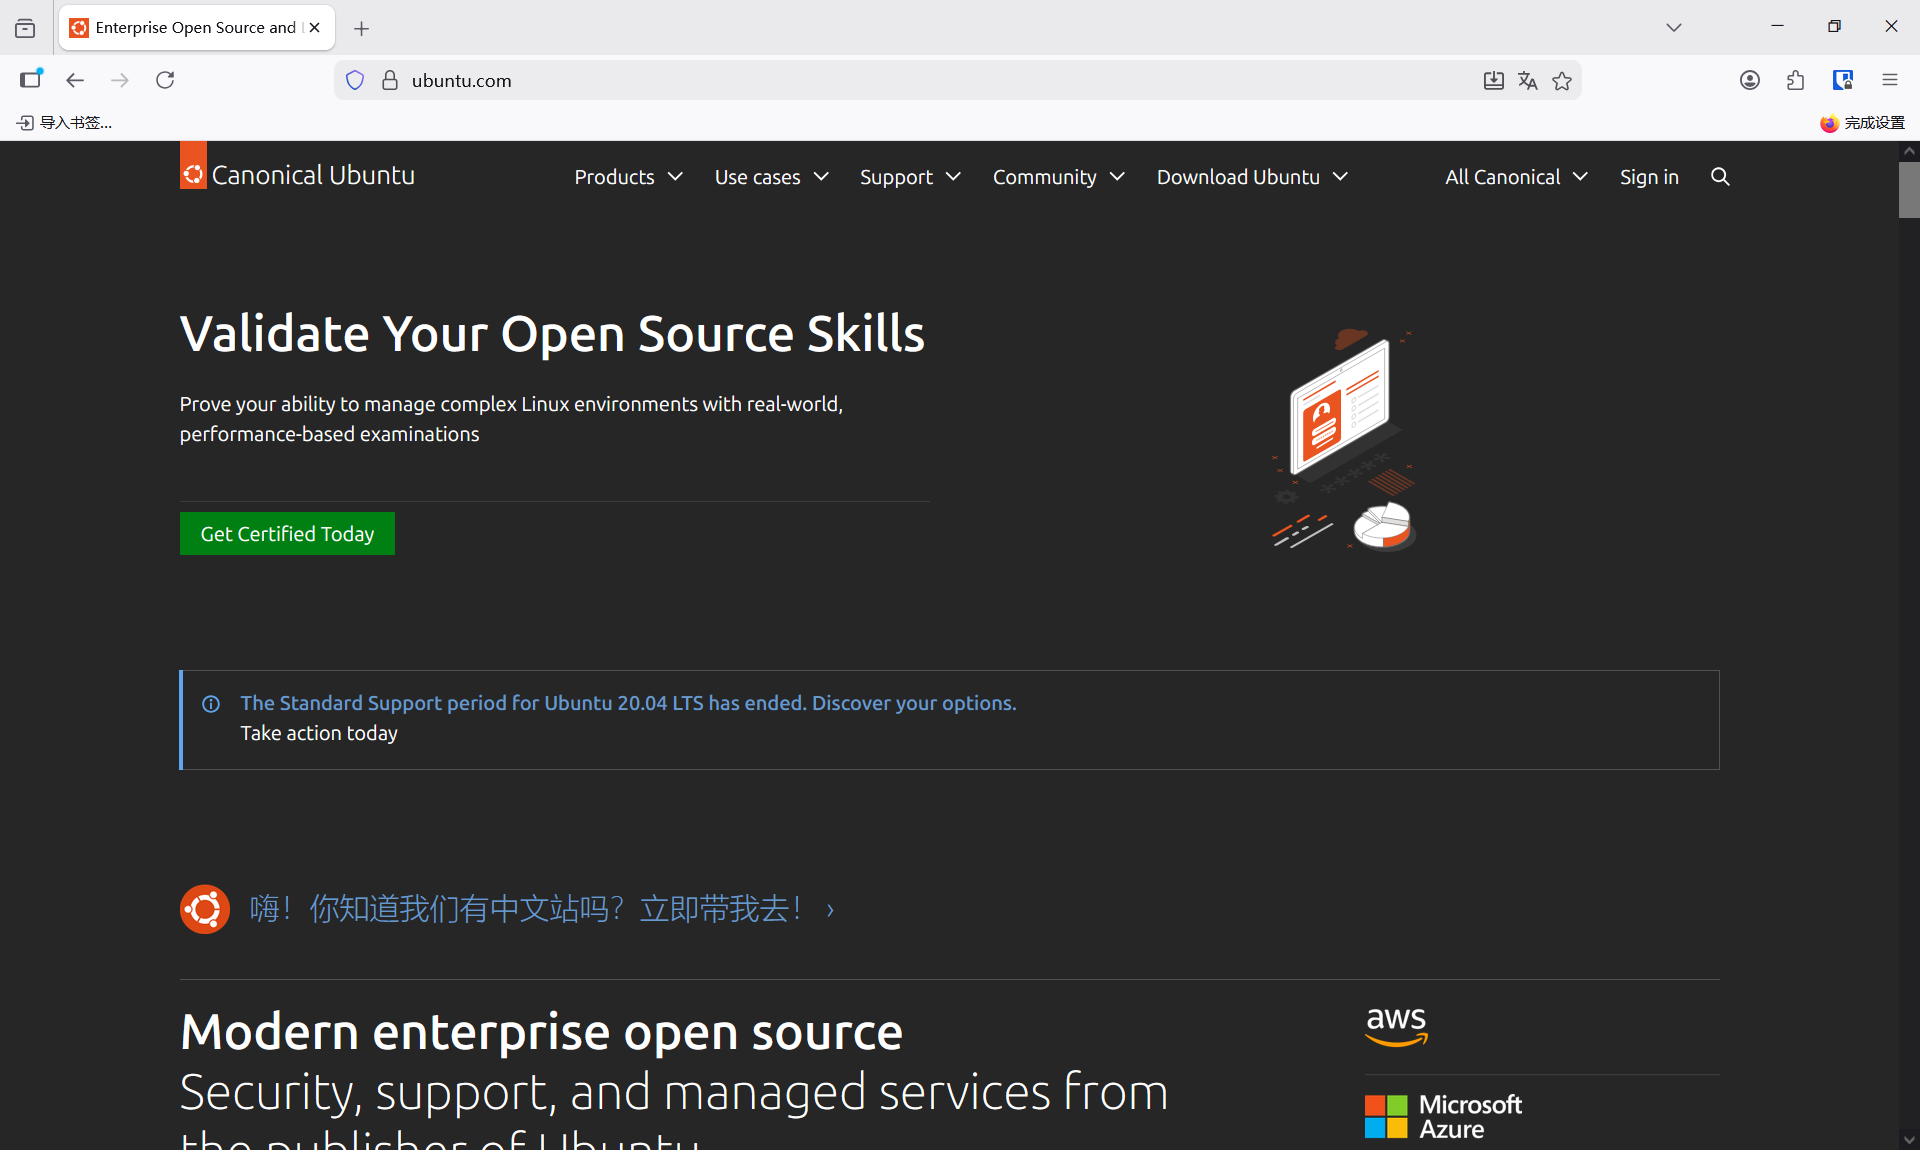Click the site lock security icon
This screenshot has width=1920, height=1150.
[390, 80]
